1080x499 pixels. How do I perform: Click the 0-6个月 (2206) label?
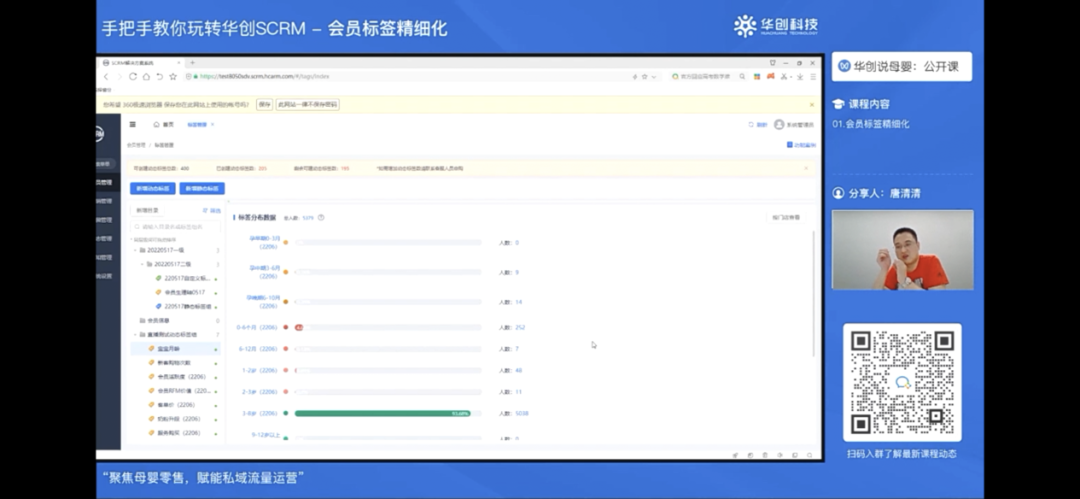click(x=257, y=327)
